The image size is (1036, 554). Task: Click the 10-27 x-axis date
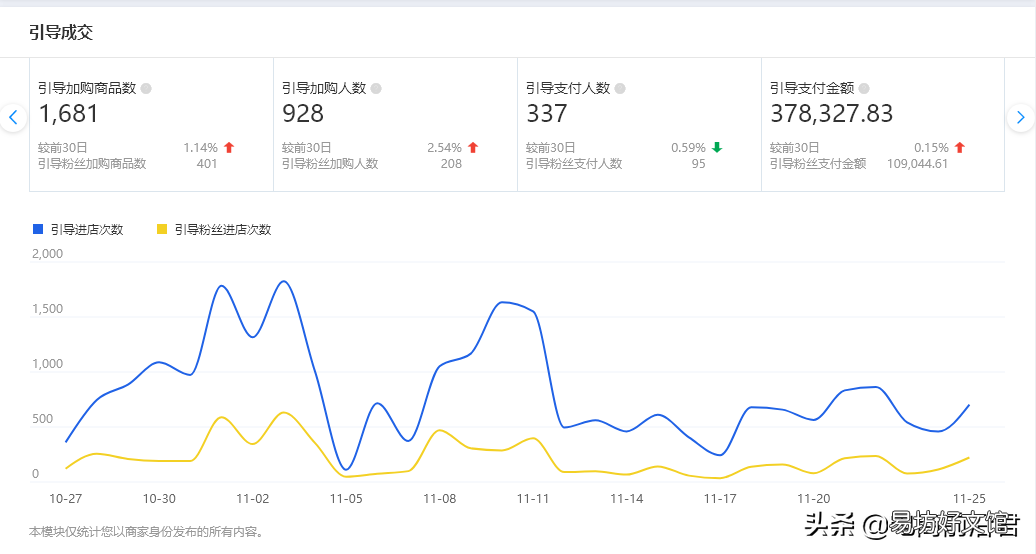pos(65,499)
